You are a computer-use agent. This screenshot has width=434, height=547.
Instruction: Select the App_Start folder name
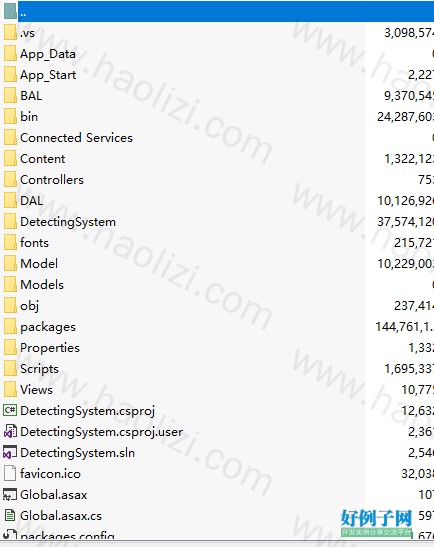pos(48,75)
